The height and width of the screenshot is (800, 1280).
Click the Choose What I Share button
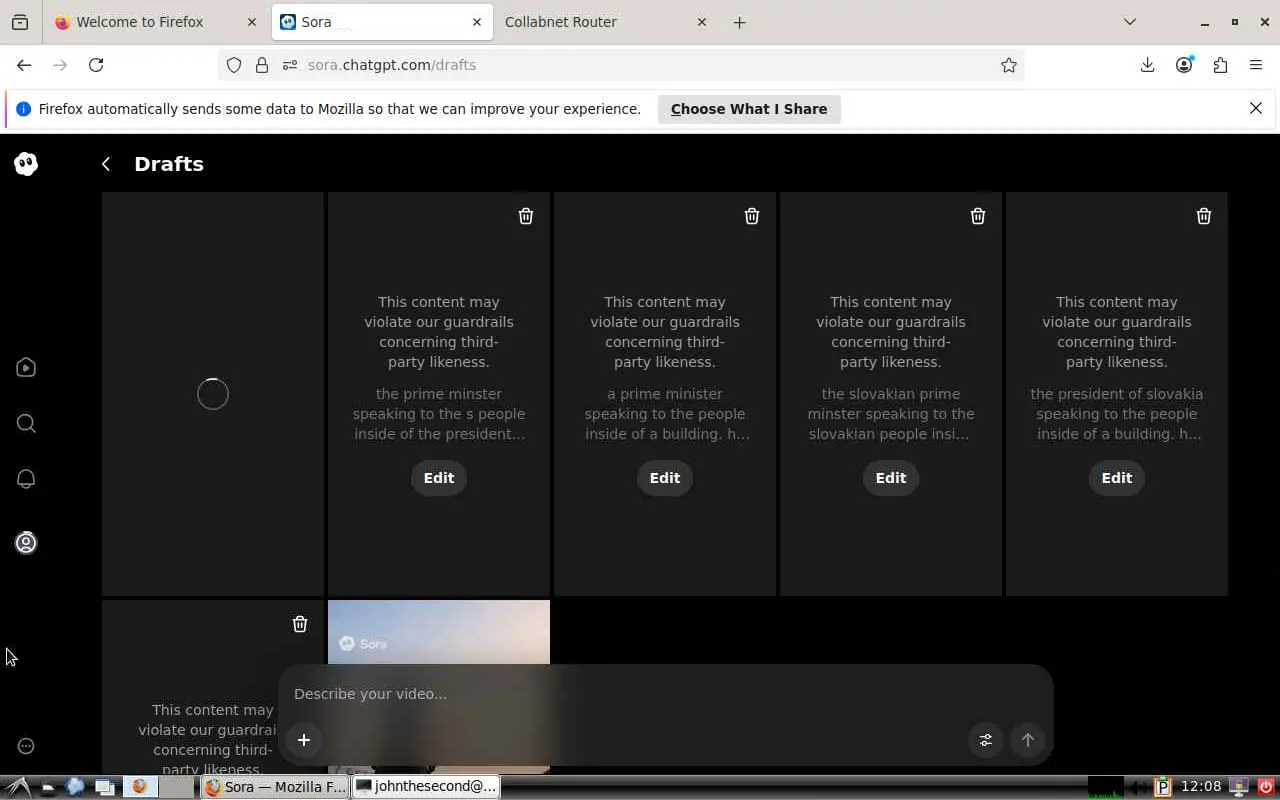pyautogui.click(x=749, y=109)
